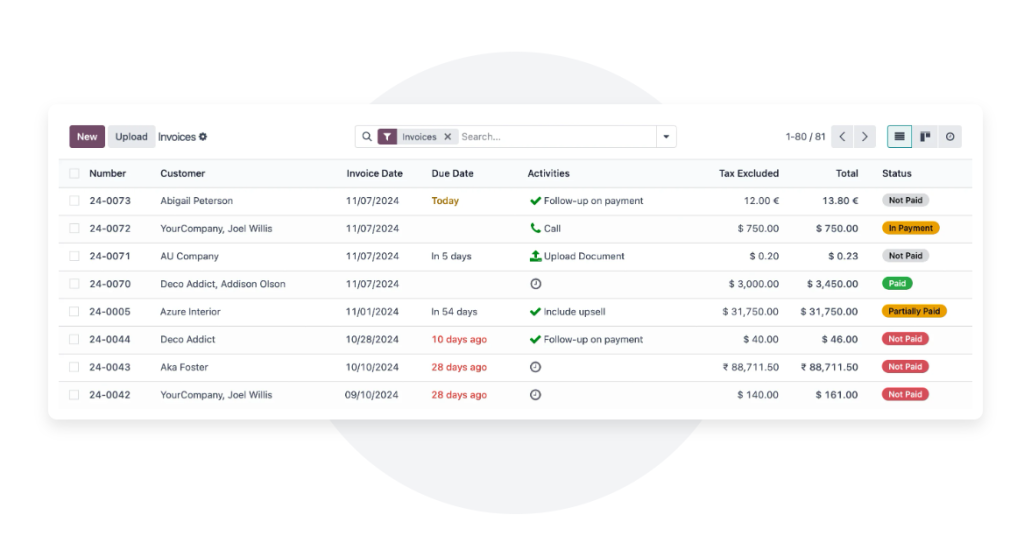Viewport: 1024px width, 550px height.
Task: Switch to the list view
Action: [x=899, y=137]
